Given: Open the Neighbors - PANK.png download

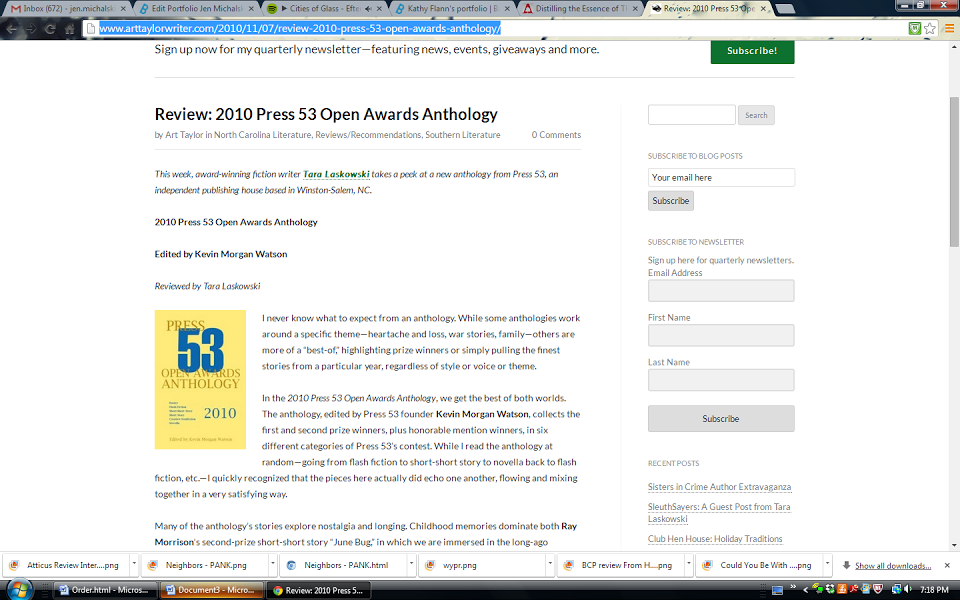Looking at the screenshot, I should coord(204,565).
